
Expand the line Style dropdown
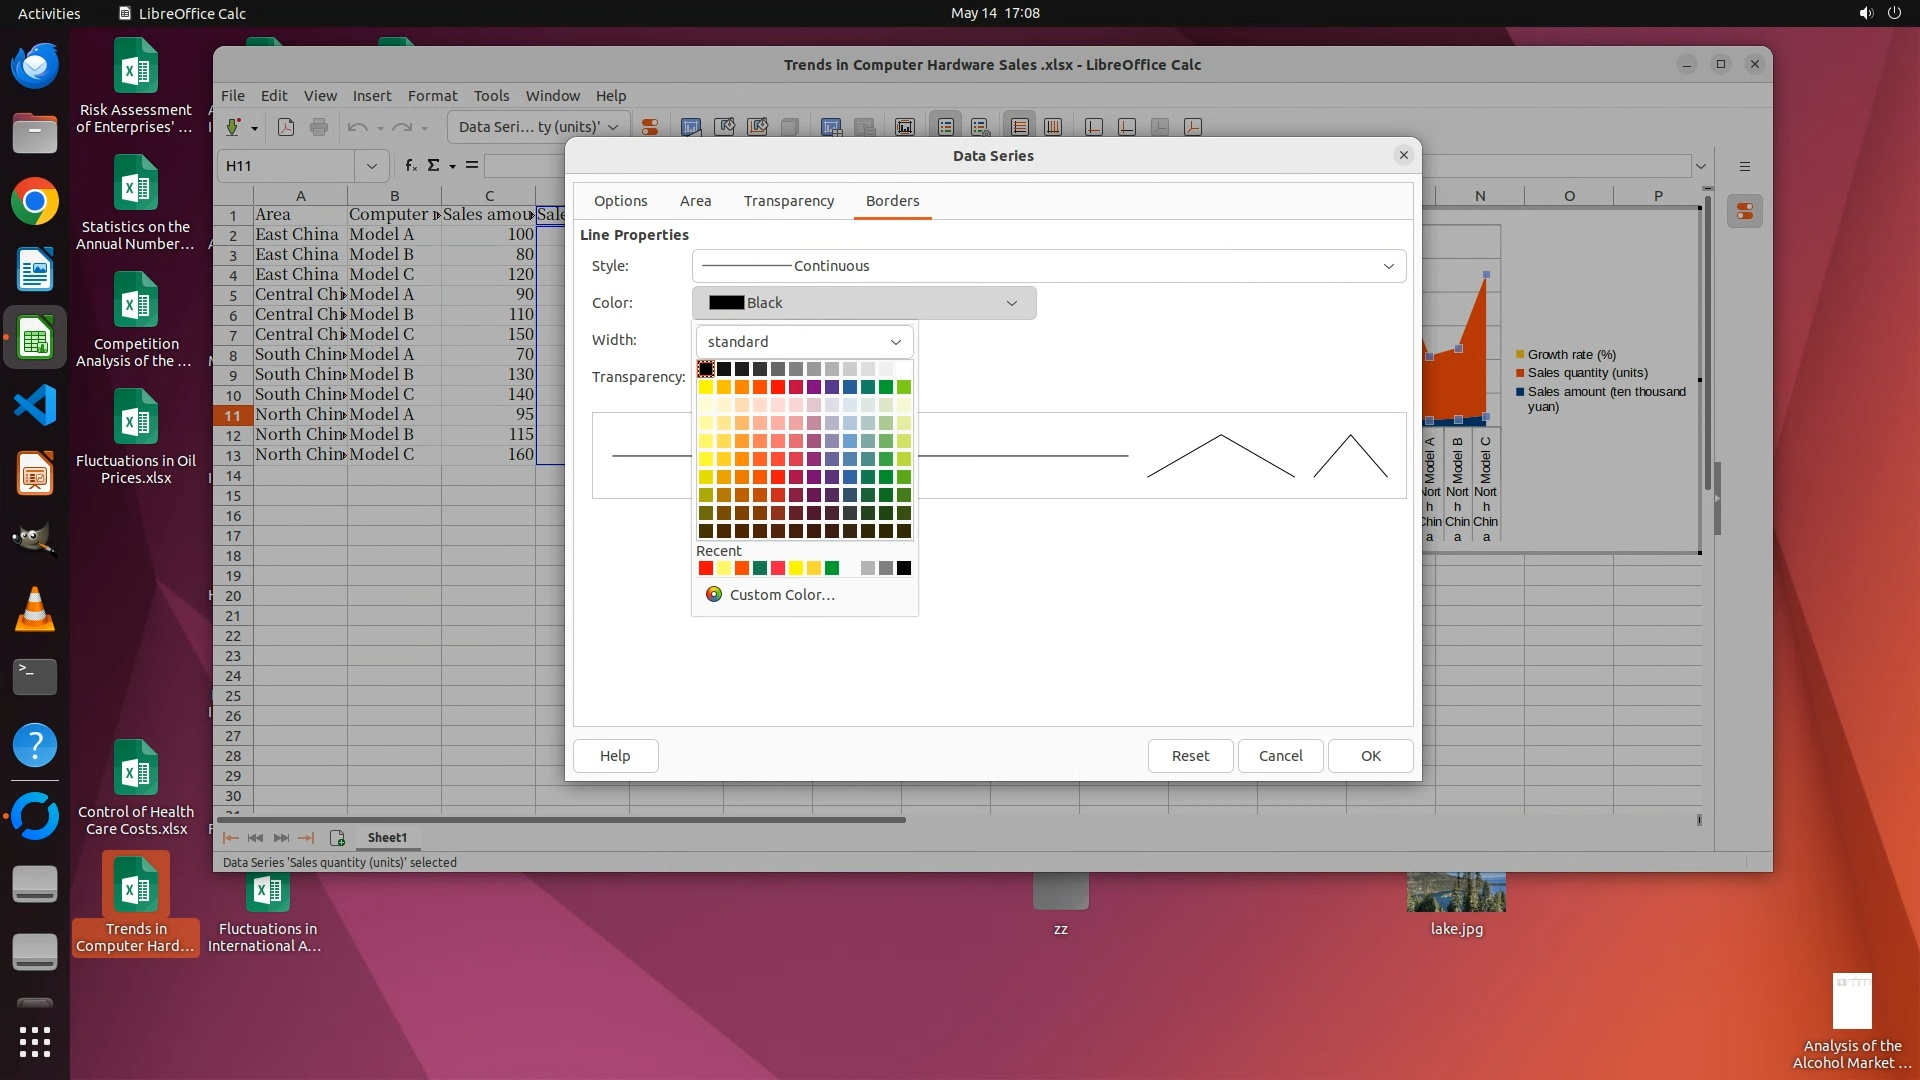tap(1388, 266)
